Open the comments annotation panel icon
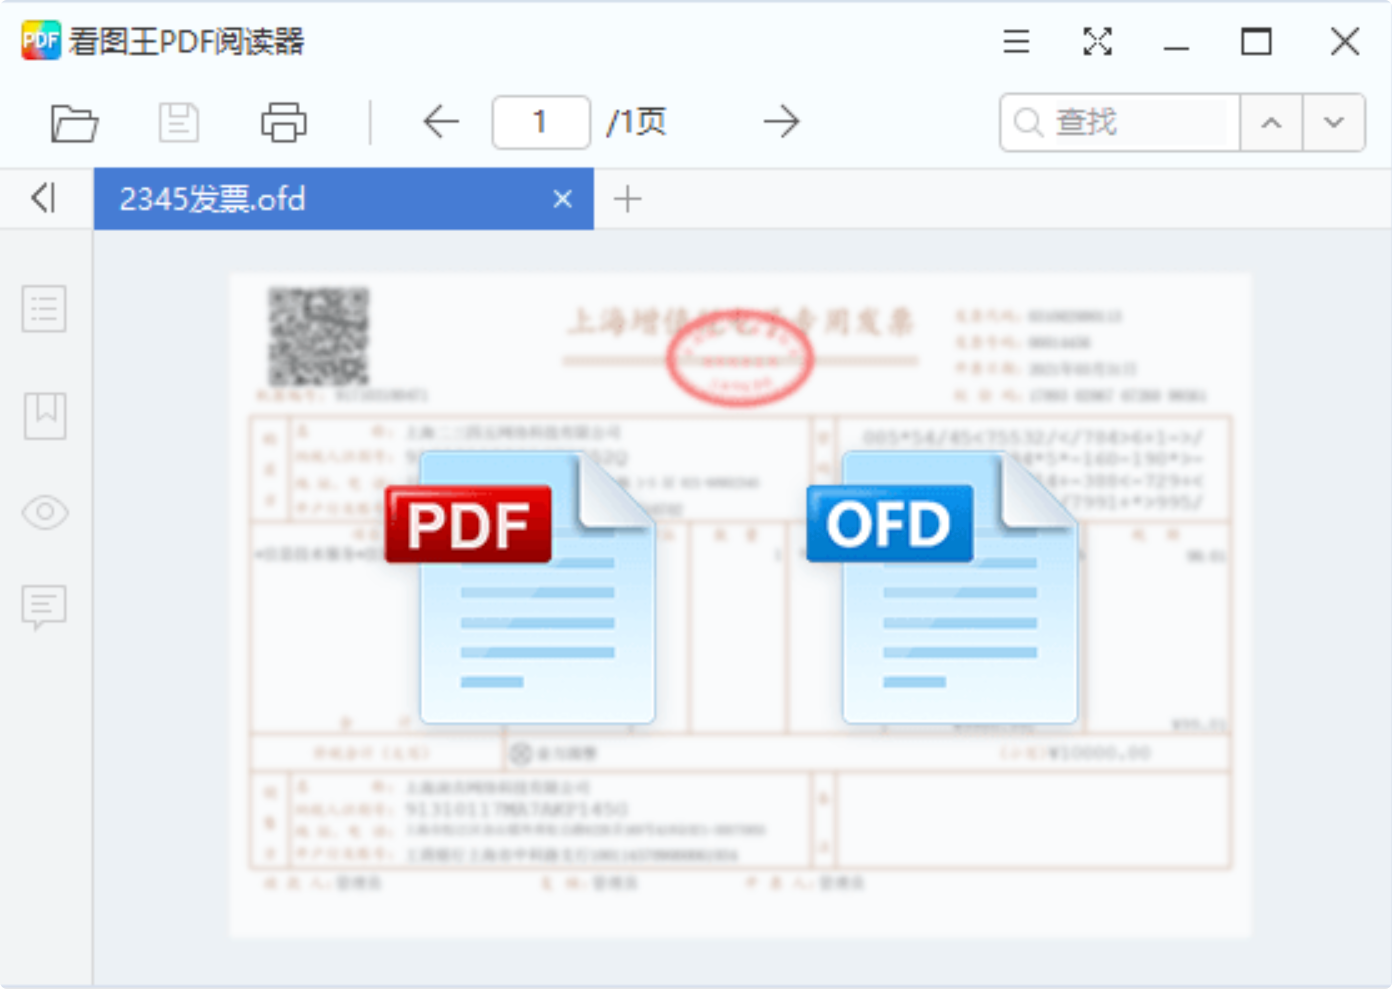Image resolution: width=1392 pixels, height=989 pixels. pyautogui.click(x=45, y=607)
